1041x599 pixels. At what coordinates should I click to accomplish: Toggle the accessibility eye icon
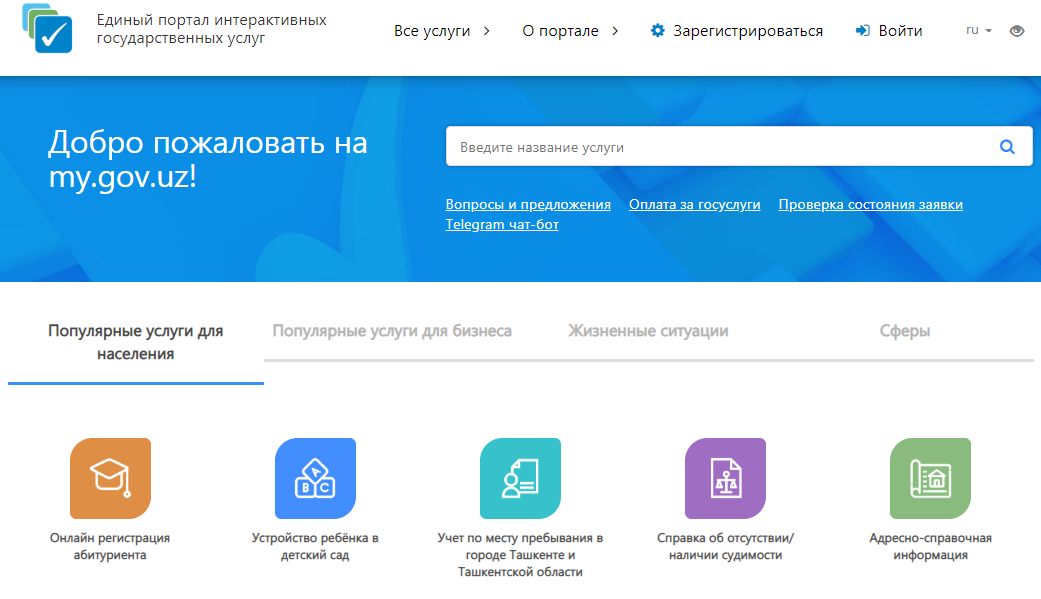click(x=1016, y=31)
